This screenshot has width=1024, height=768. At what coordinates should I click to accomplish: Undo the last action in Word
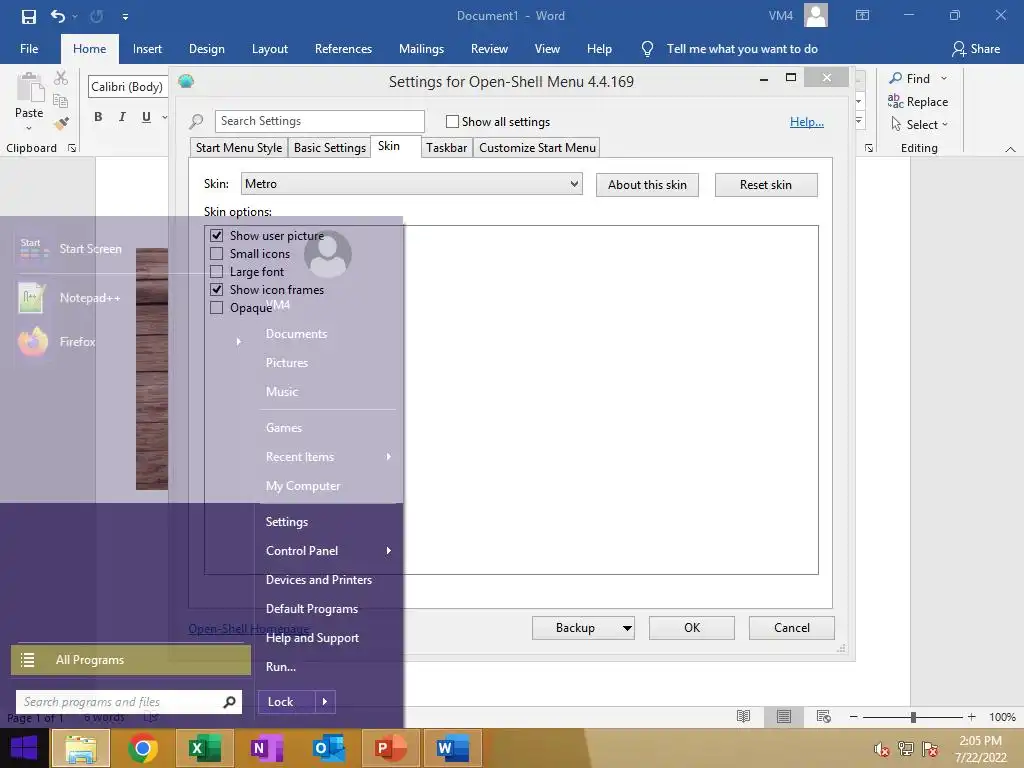pyautogui.click(x=57, y=16)
